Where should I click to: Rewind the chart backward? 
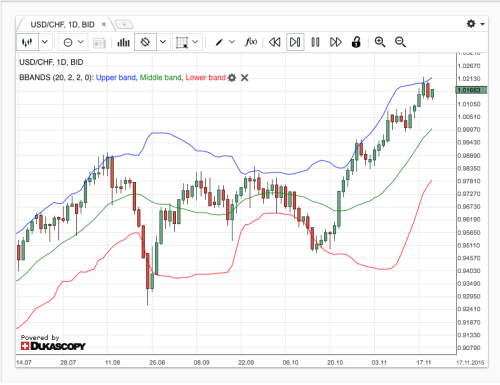click(275, 42)
